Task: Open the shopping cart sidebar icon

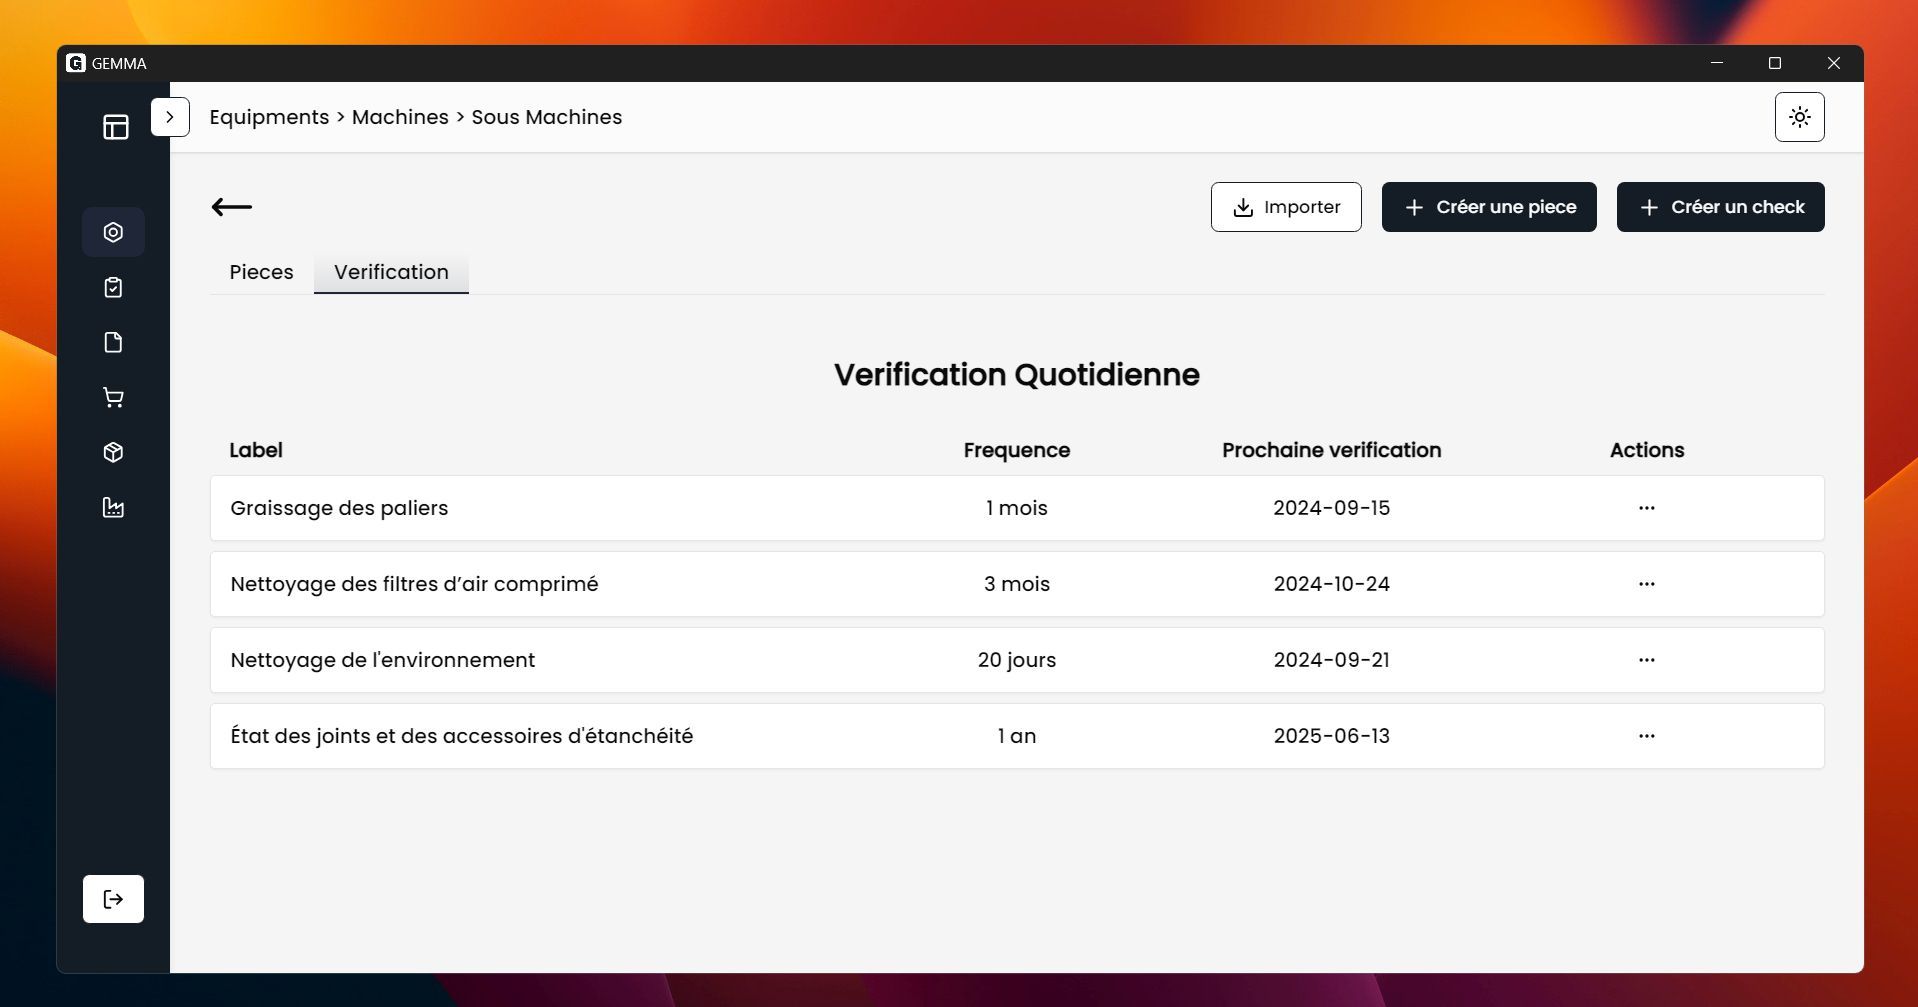Action: 113,398
